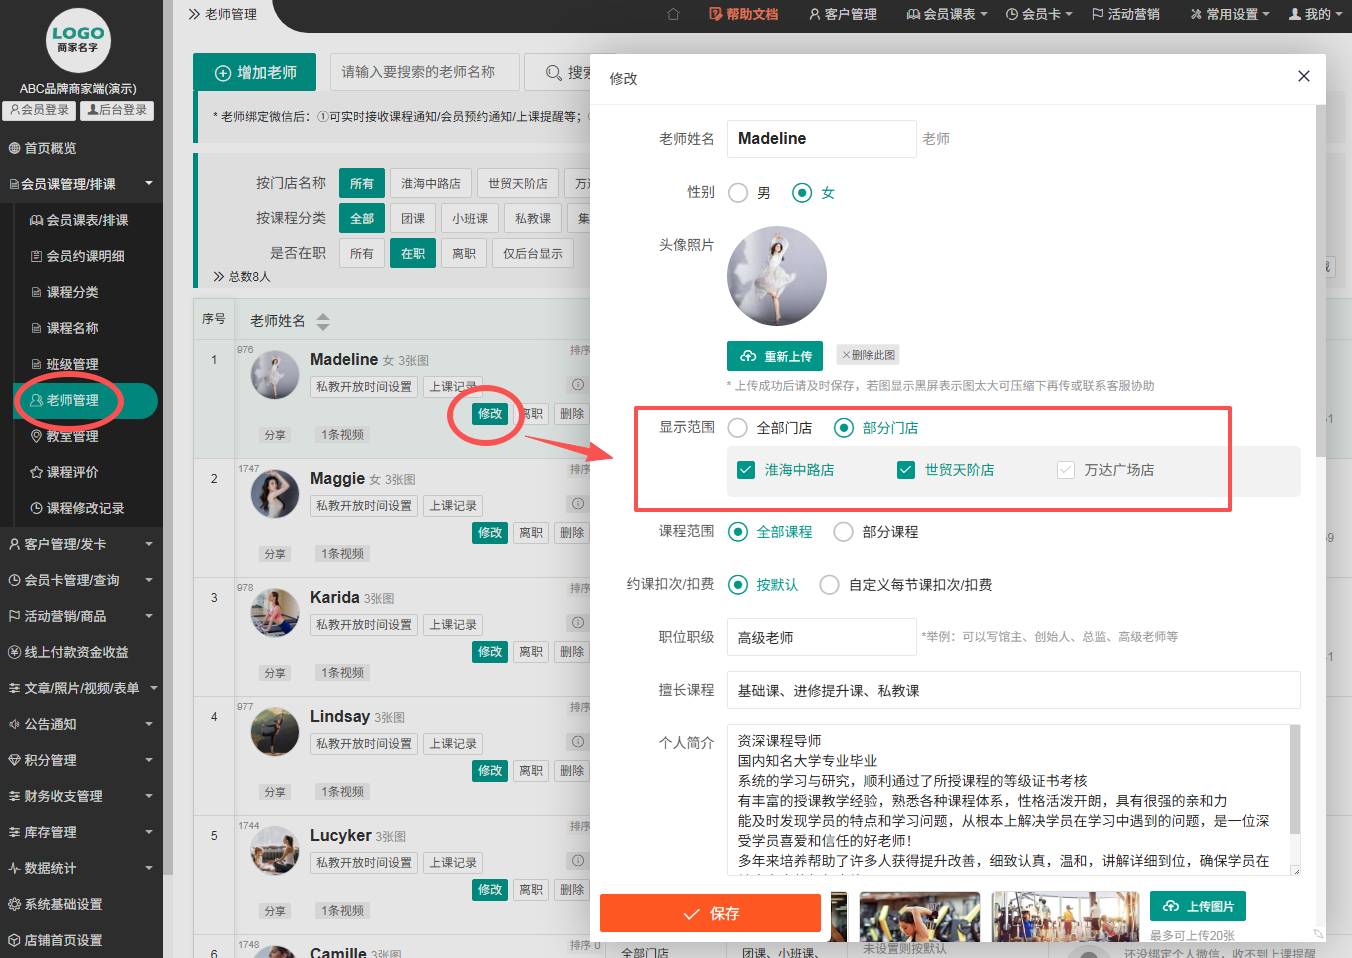Viewport: 1352px width, 958px height.
Task: Click the home icon in top bar
Action: coord(673,14)
